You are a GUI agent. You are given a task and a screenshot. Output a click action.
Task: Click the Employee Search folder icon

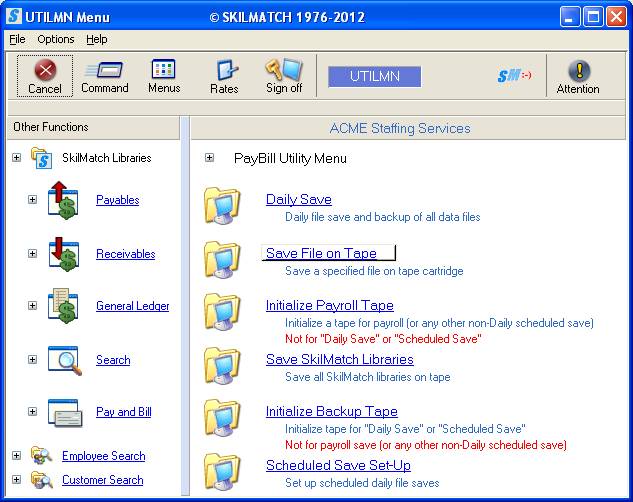point(42,456)
